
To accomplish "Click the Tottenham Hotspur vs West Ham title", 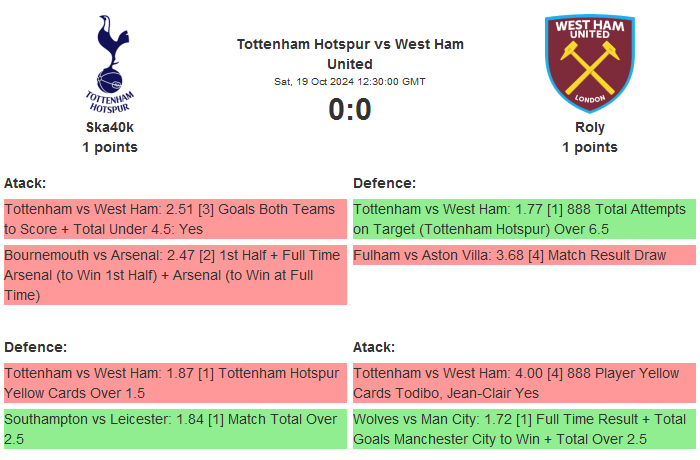I will pos(350,54).
